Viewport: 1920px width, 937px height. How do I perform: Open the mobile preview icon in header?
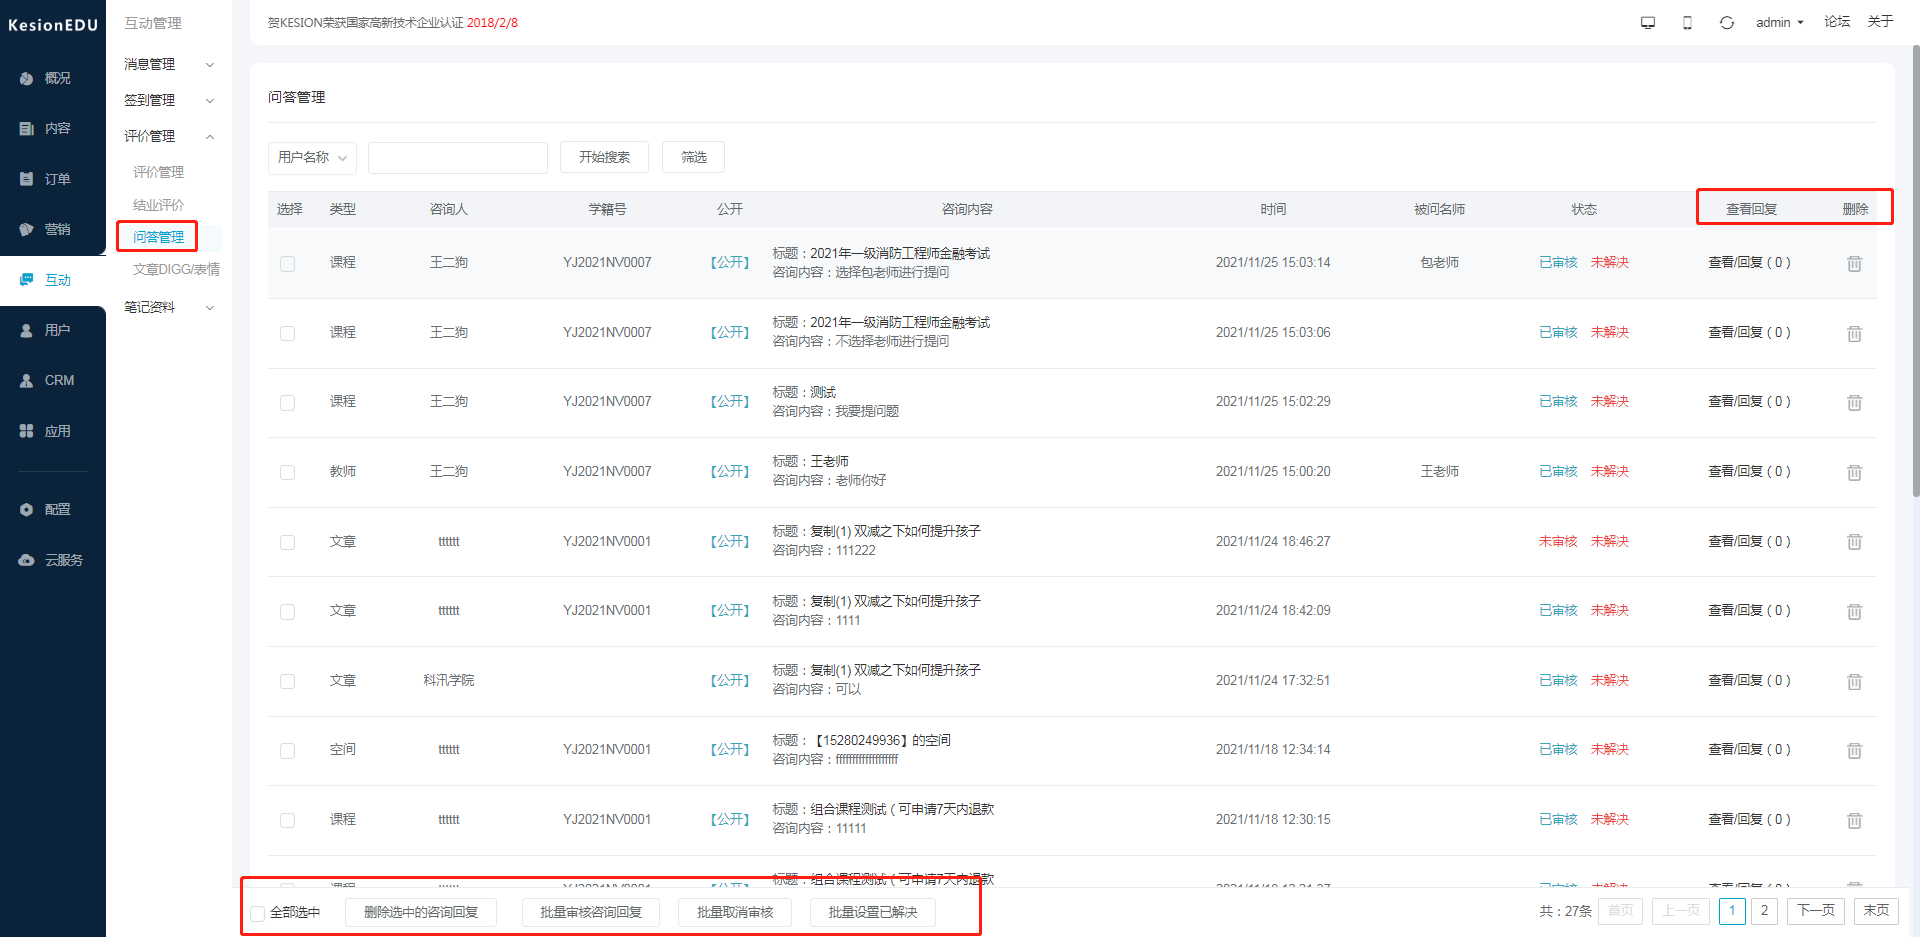[1687, 23]
